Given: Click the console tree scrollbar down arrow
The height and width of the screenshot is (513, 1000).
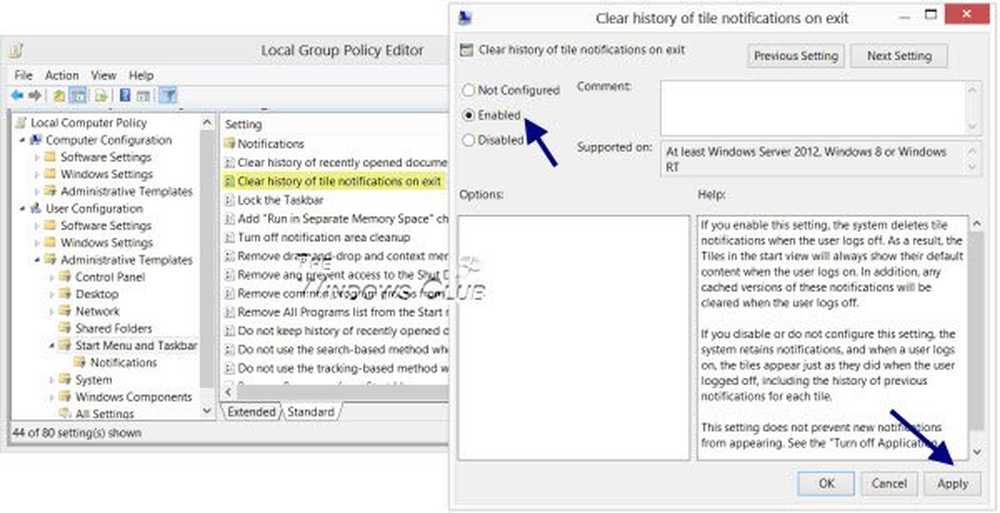Looking at the screenshot, I should (207, 412).
